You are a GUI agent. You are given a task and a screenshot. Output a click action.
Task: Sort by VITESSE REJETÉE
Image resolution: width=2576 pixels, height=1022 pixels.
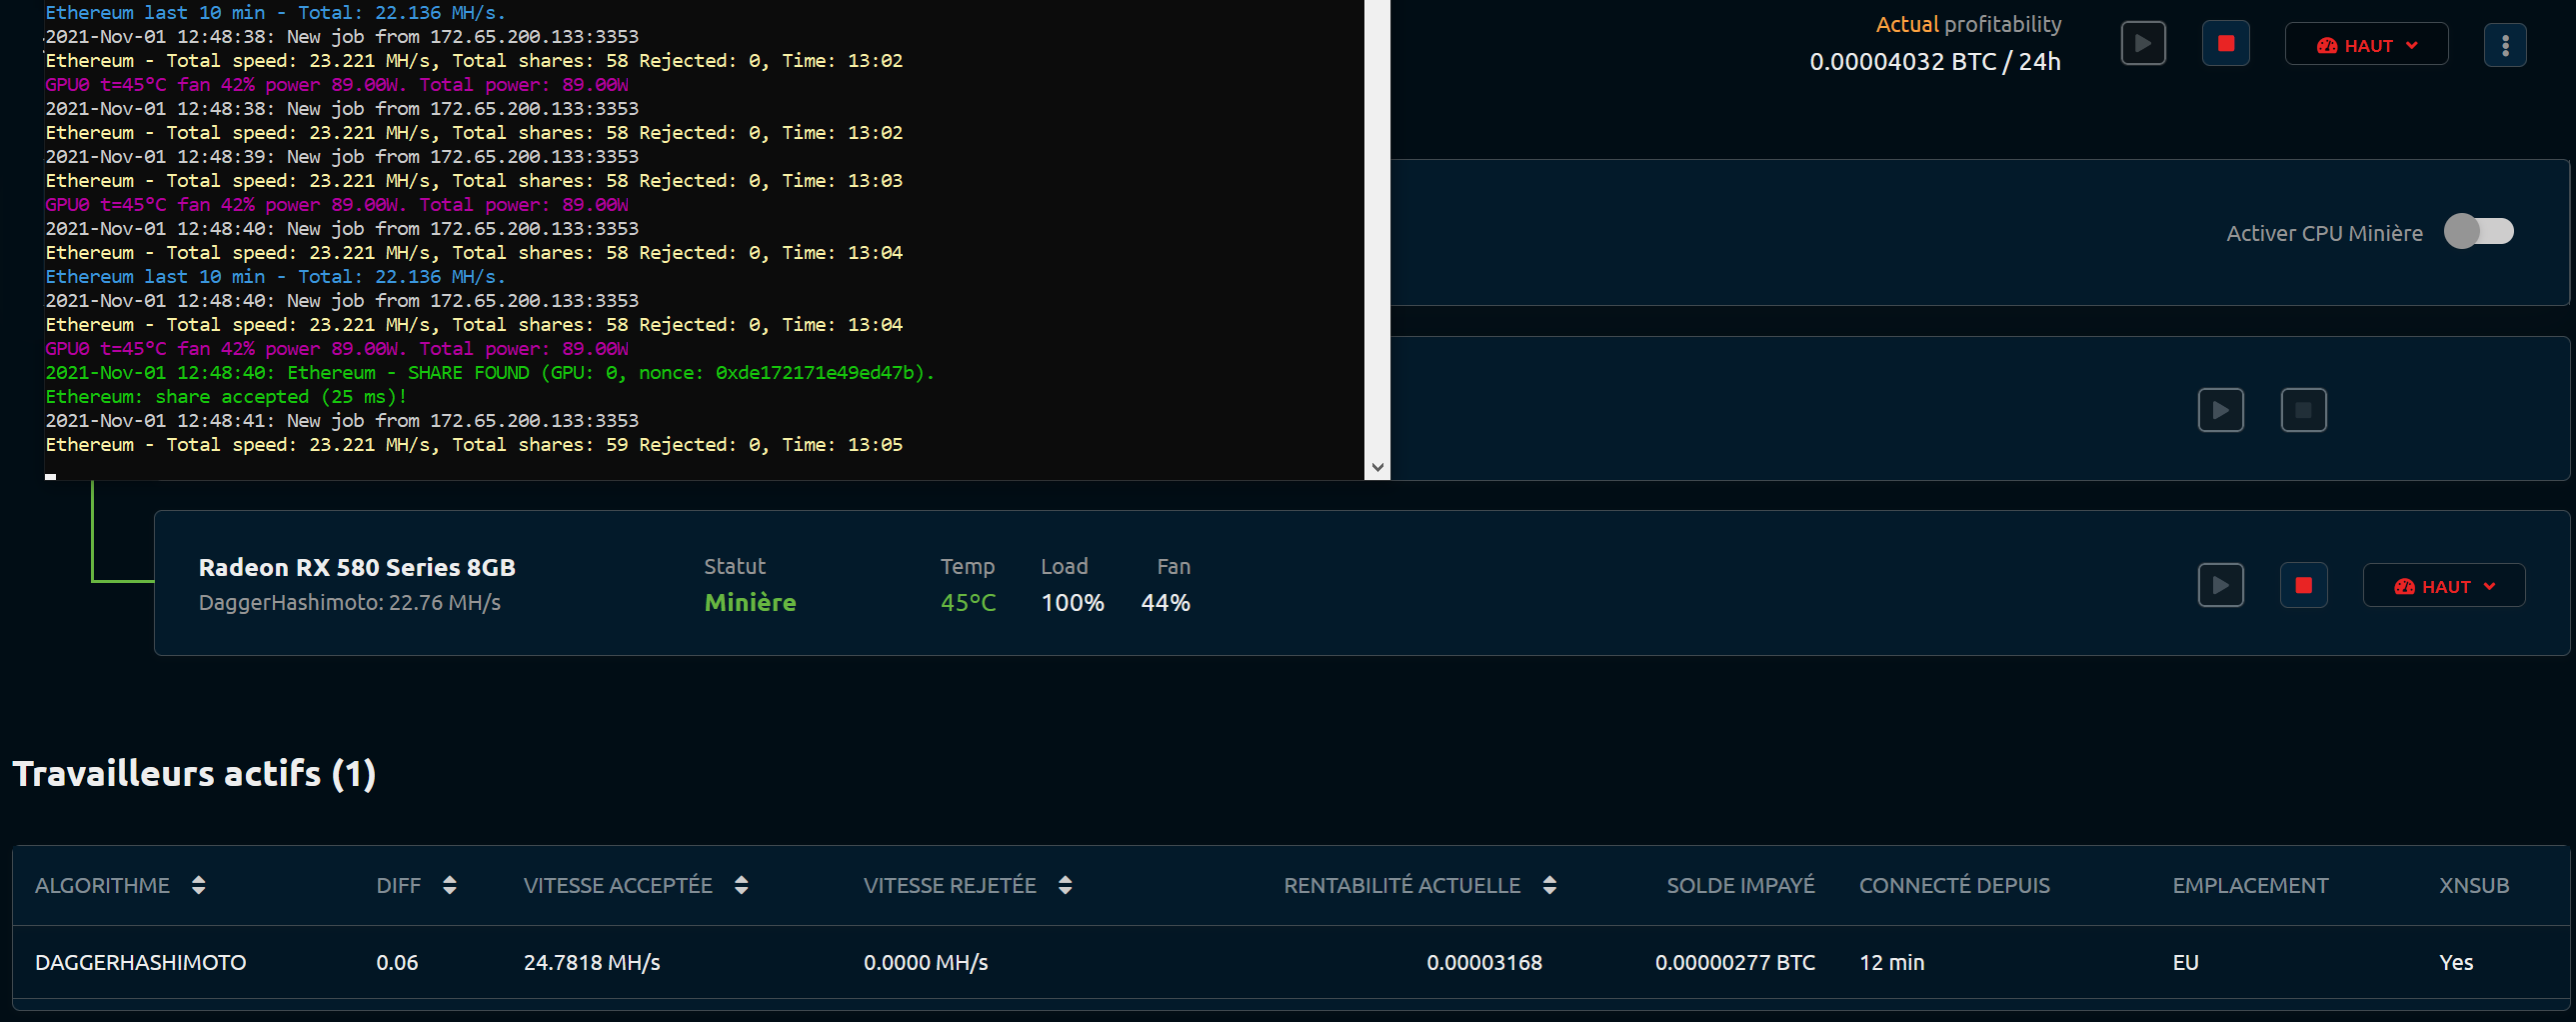coord(1065,885)
